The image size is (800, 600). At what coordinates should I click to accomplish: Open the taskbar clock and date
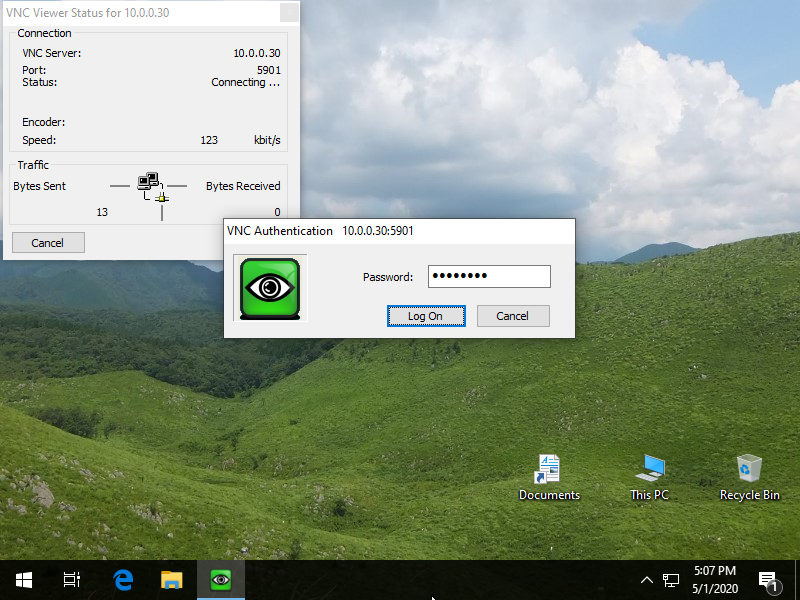click(x=714, y=580)
